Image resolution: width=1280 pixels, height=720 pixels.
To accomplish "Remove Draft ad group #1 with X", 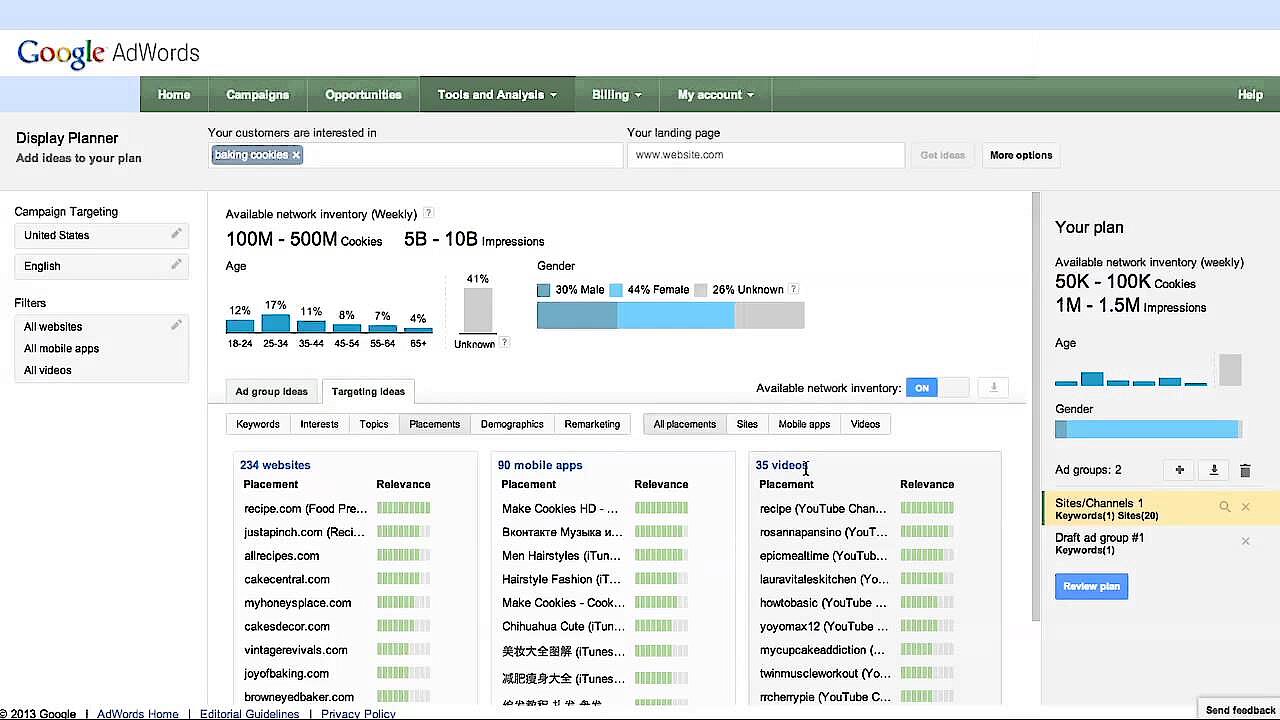I will point(1245,541).
